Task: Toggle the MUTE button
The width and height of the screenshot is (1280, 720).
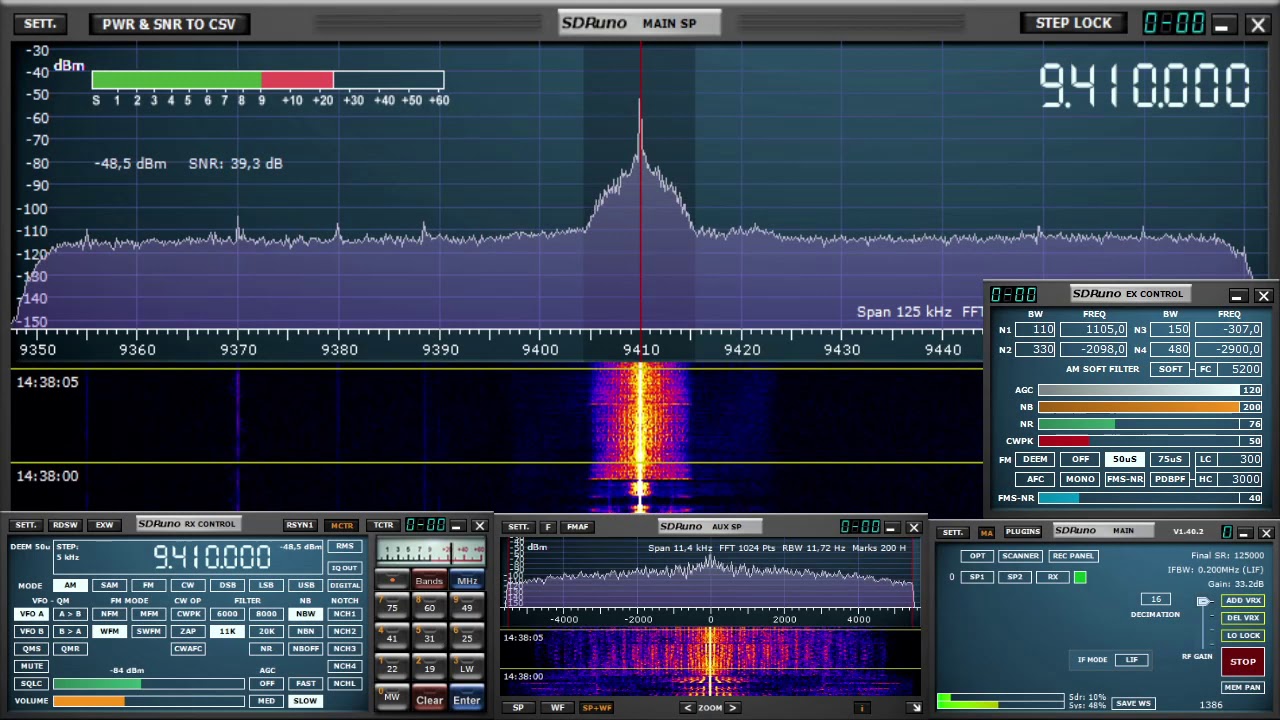Action: coord(31,665)
